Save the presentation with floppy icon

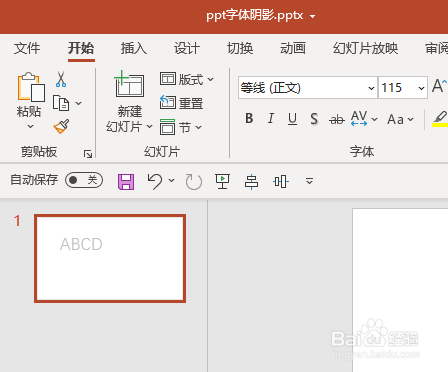click(126, 182)
